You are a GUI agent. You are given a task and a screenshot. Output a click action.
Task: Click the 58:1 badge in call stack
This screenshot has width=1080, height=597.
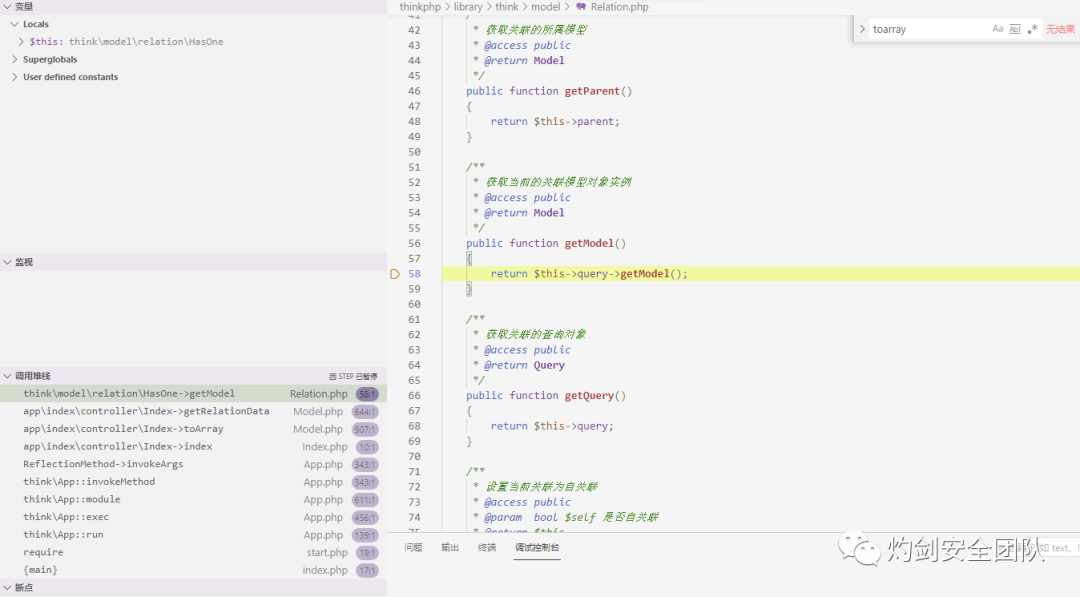(367, 395)
